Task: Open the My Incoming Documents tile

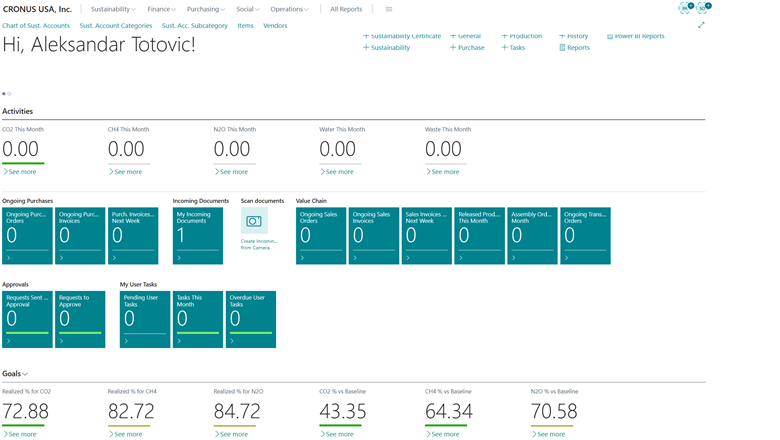Action: (x=198, y=236)
